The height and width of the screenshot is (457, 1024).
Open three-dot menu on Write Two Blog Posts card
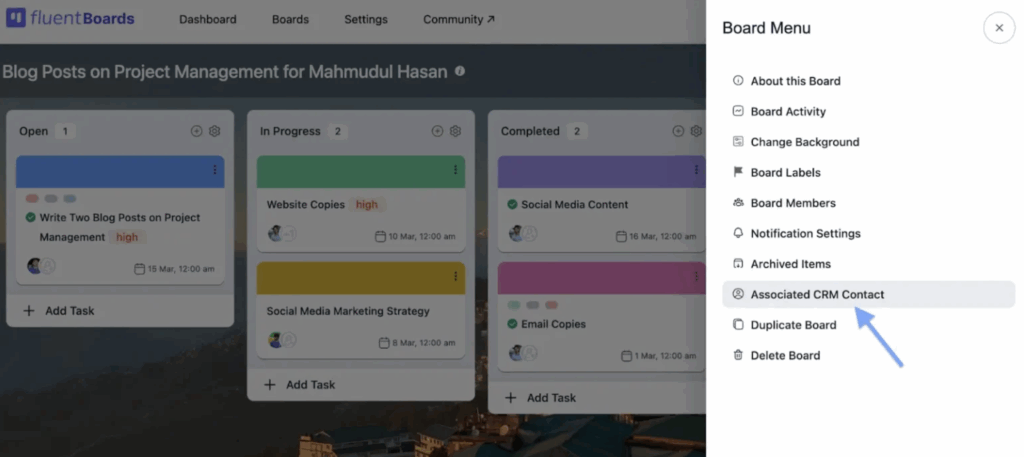[x=214, y=170]
